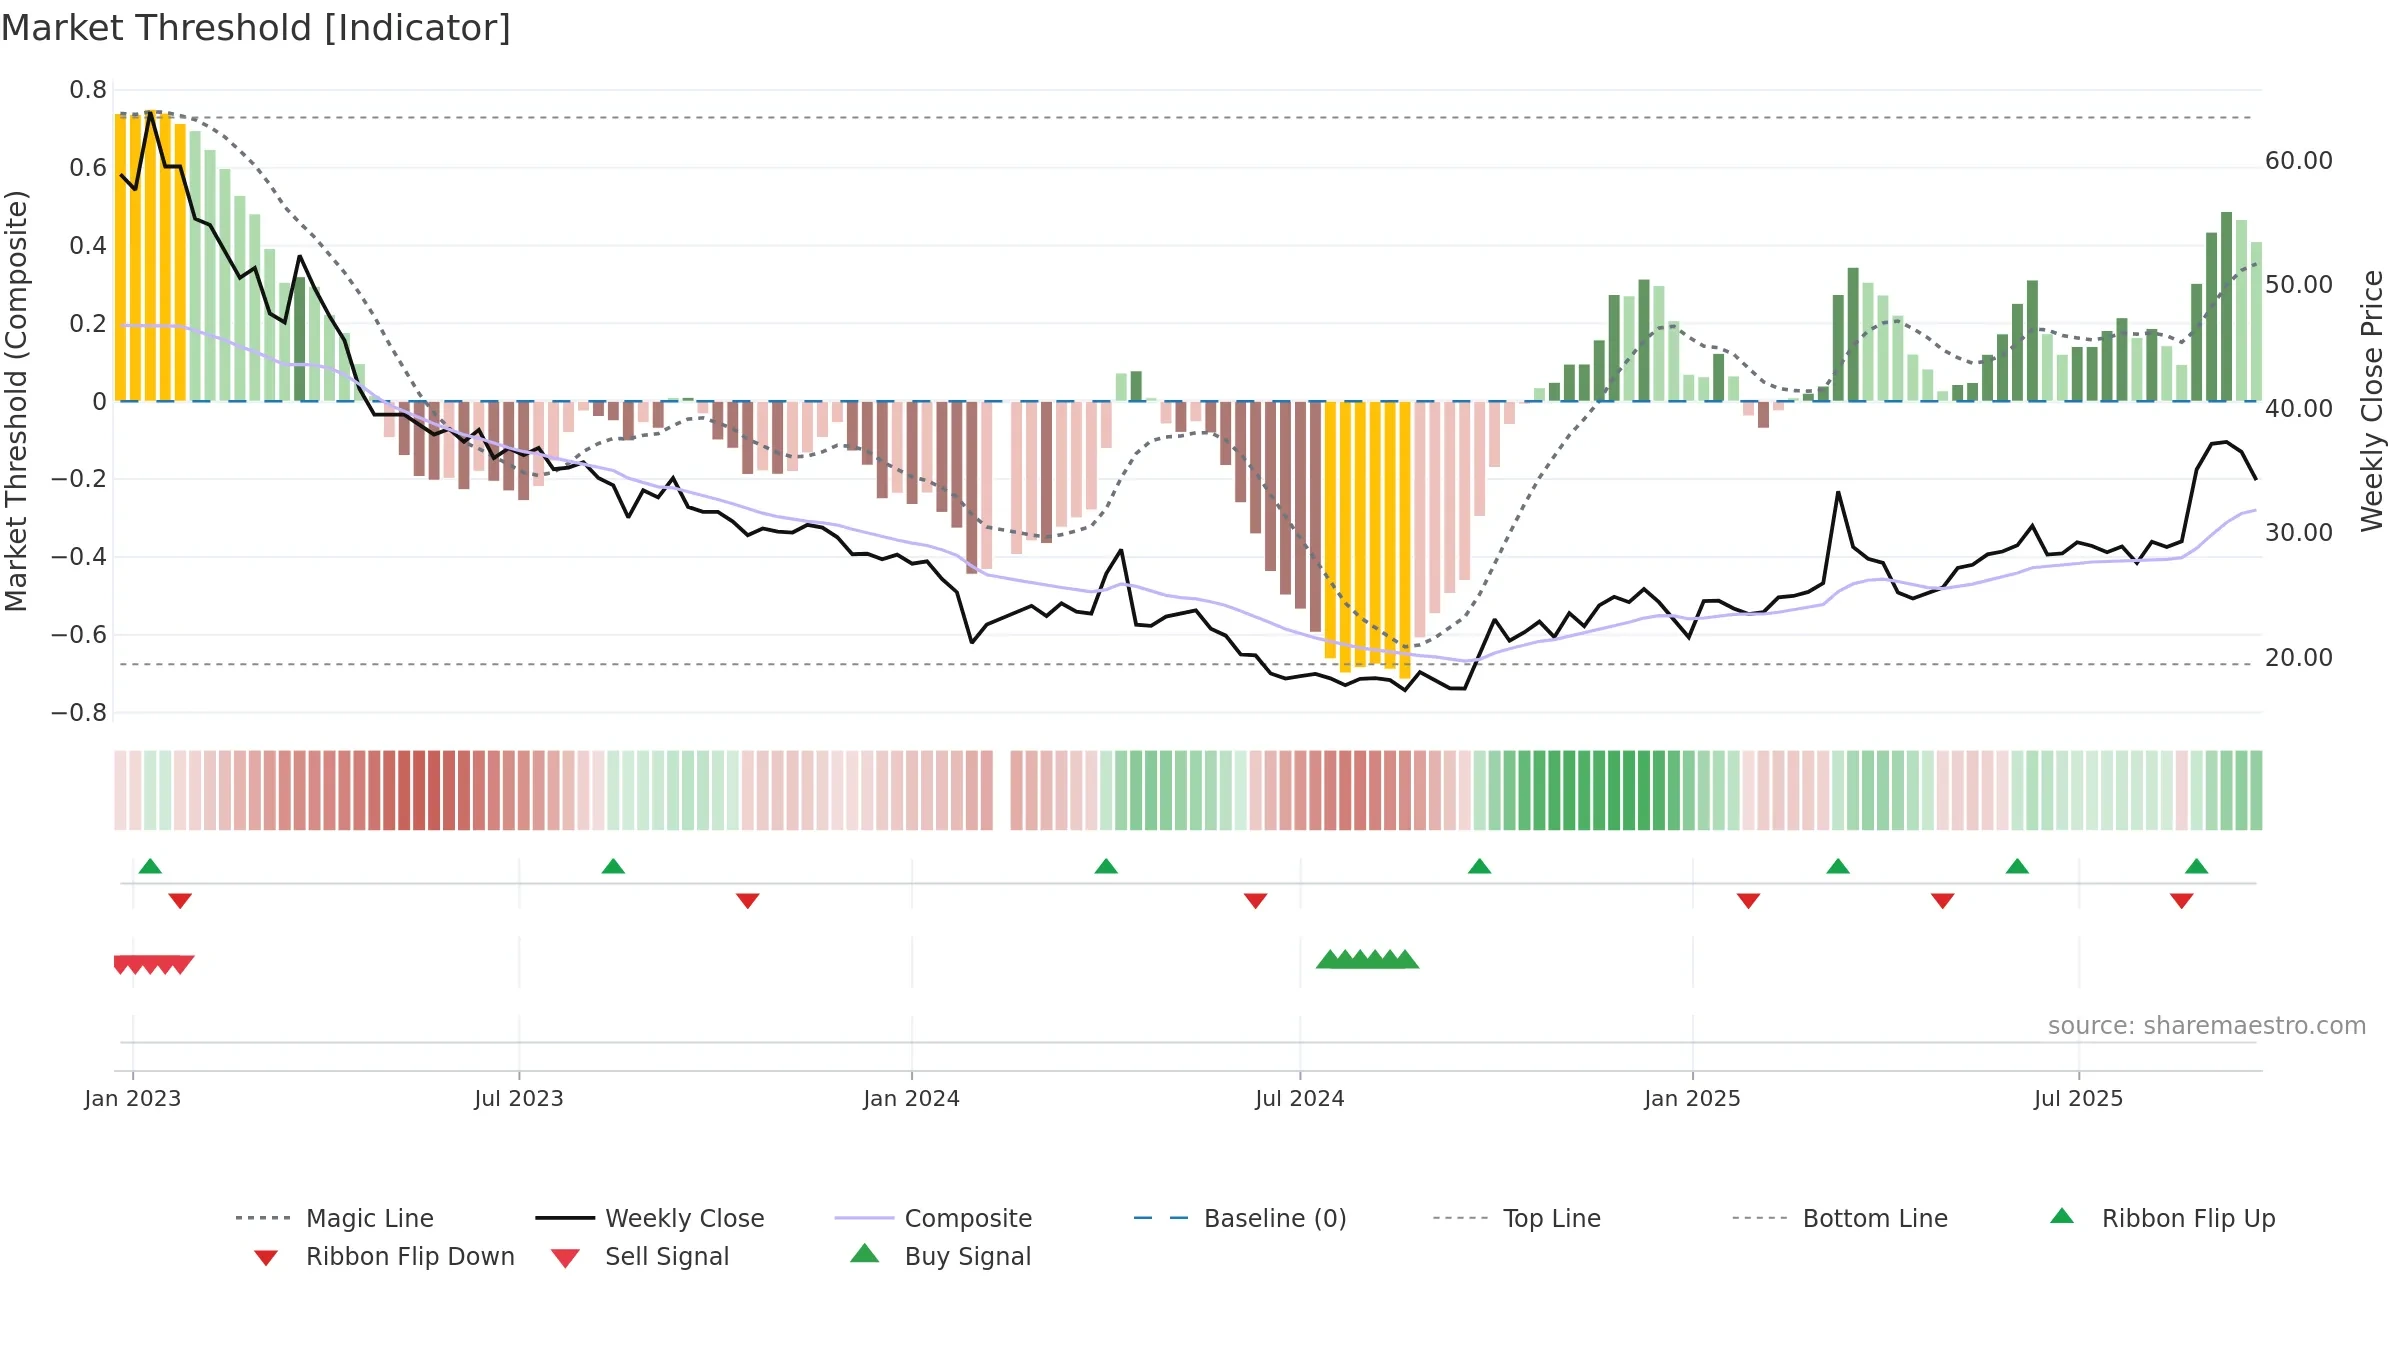Click the Market Threshold (Composite) axis title
This screenshot has height=1350, width=2400.
16,400
